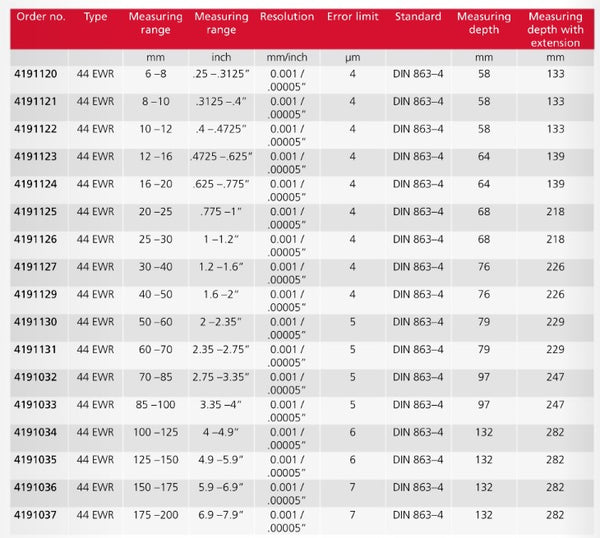Screen dimensions: 600x538
Task: Select order number 4191126
Action: (36, 239)
